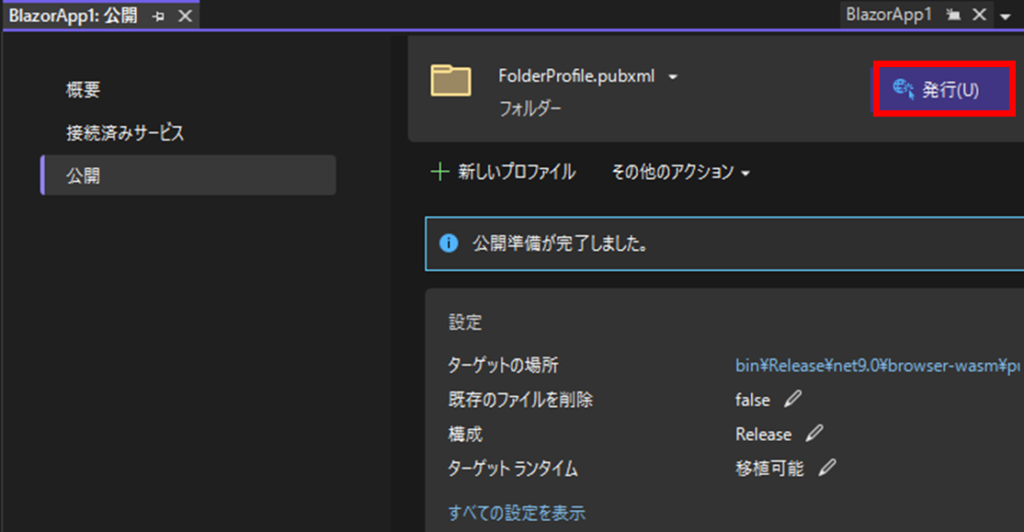Expand the FolderProfile.pubxml profile dropdown
Image resolution: width=1024 pixels, height=532 pixels.
673,77
